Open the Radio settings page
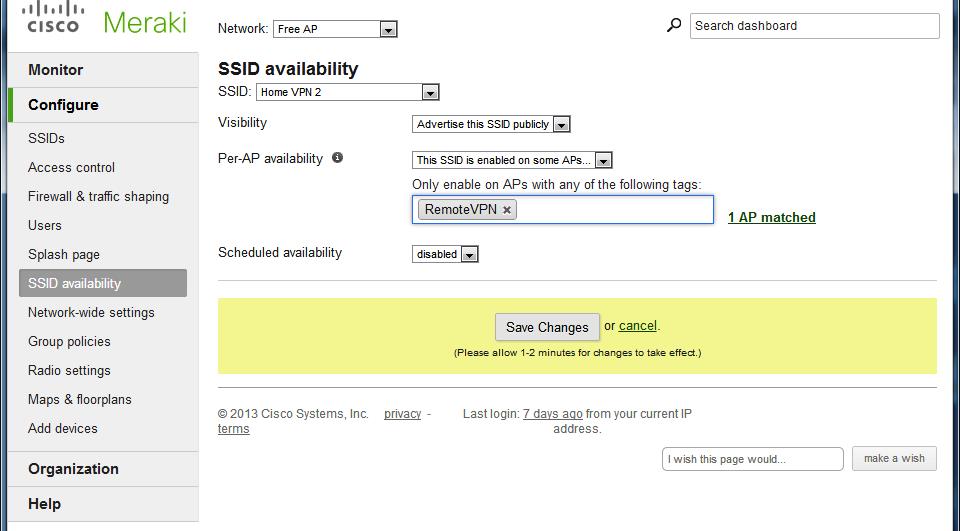This screenshot has height=531, width=960. point(69,371)
